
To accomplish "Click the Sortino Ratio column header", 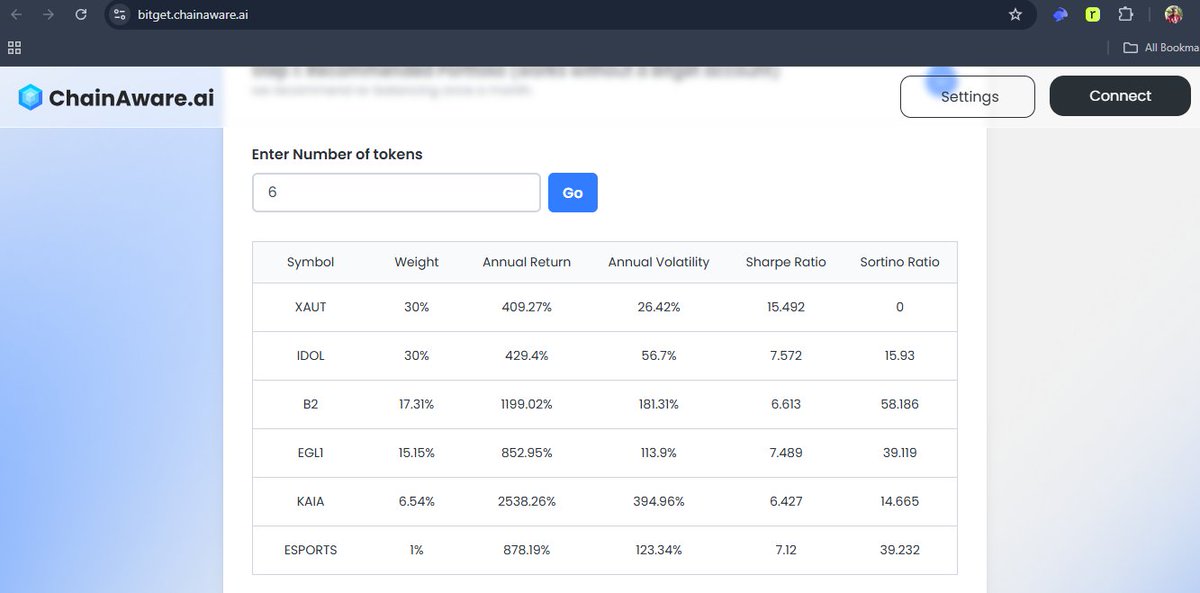I will 900,262.
